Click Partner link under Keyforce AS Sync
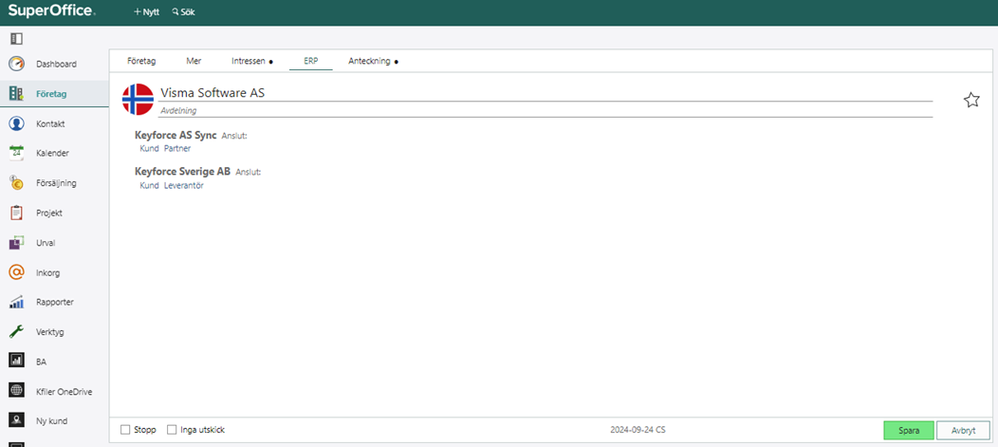The width and height of the screenshot is (998, 447). (x=178, y=148)
